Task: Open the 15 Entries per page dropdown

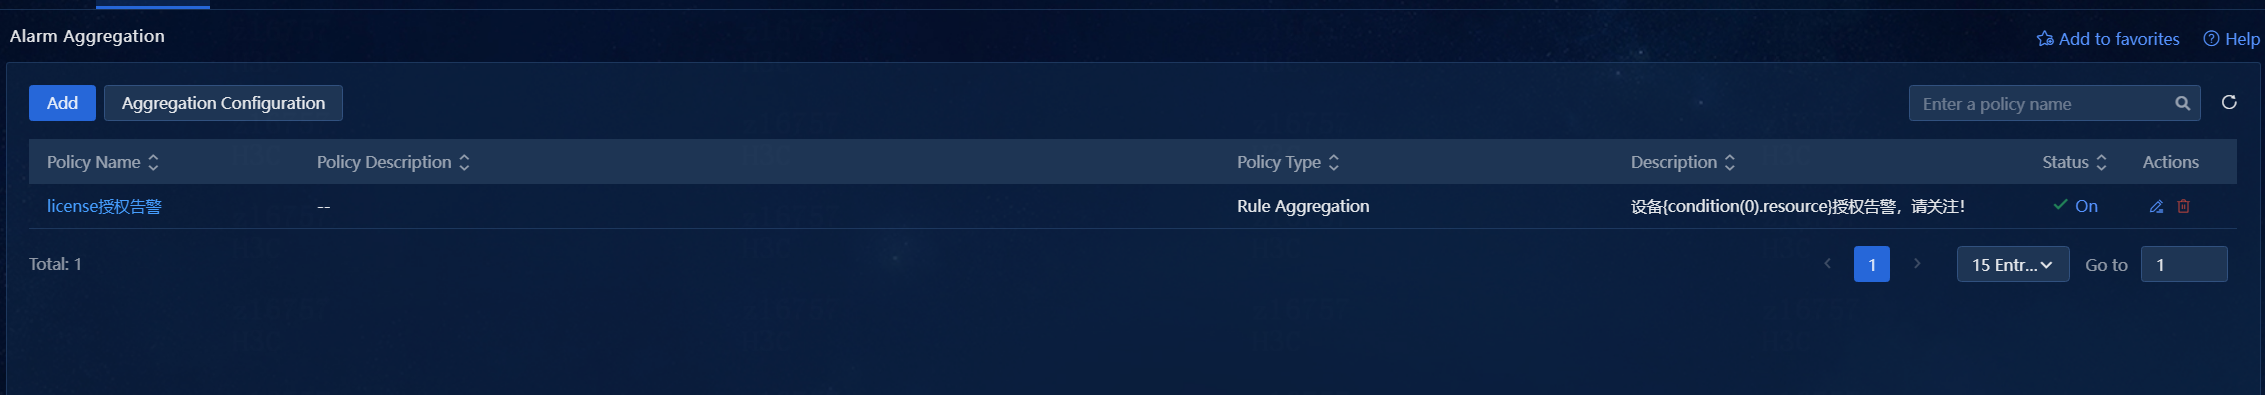Action: pos(2013,265)
